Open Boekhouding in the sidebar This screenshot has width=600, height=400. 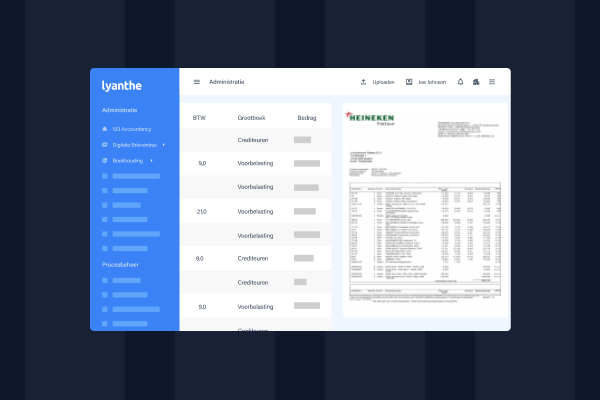[128, 160]
